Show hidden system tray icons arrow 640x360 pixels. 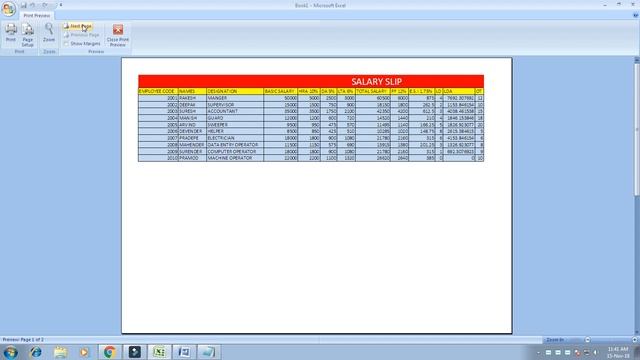pos(538,352)
